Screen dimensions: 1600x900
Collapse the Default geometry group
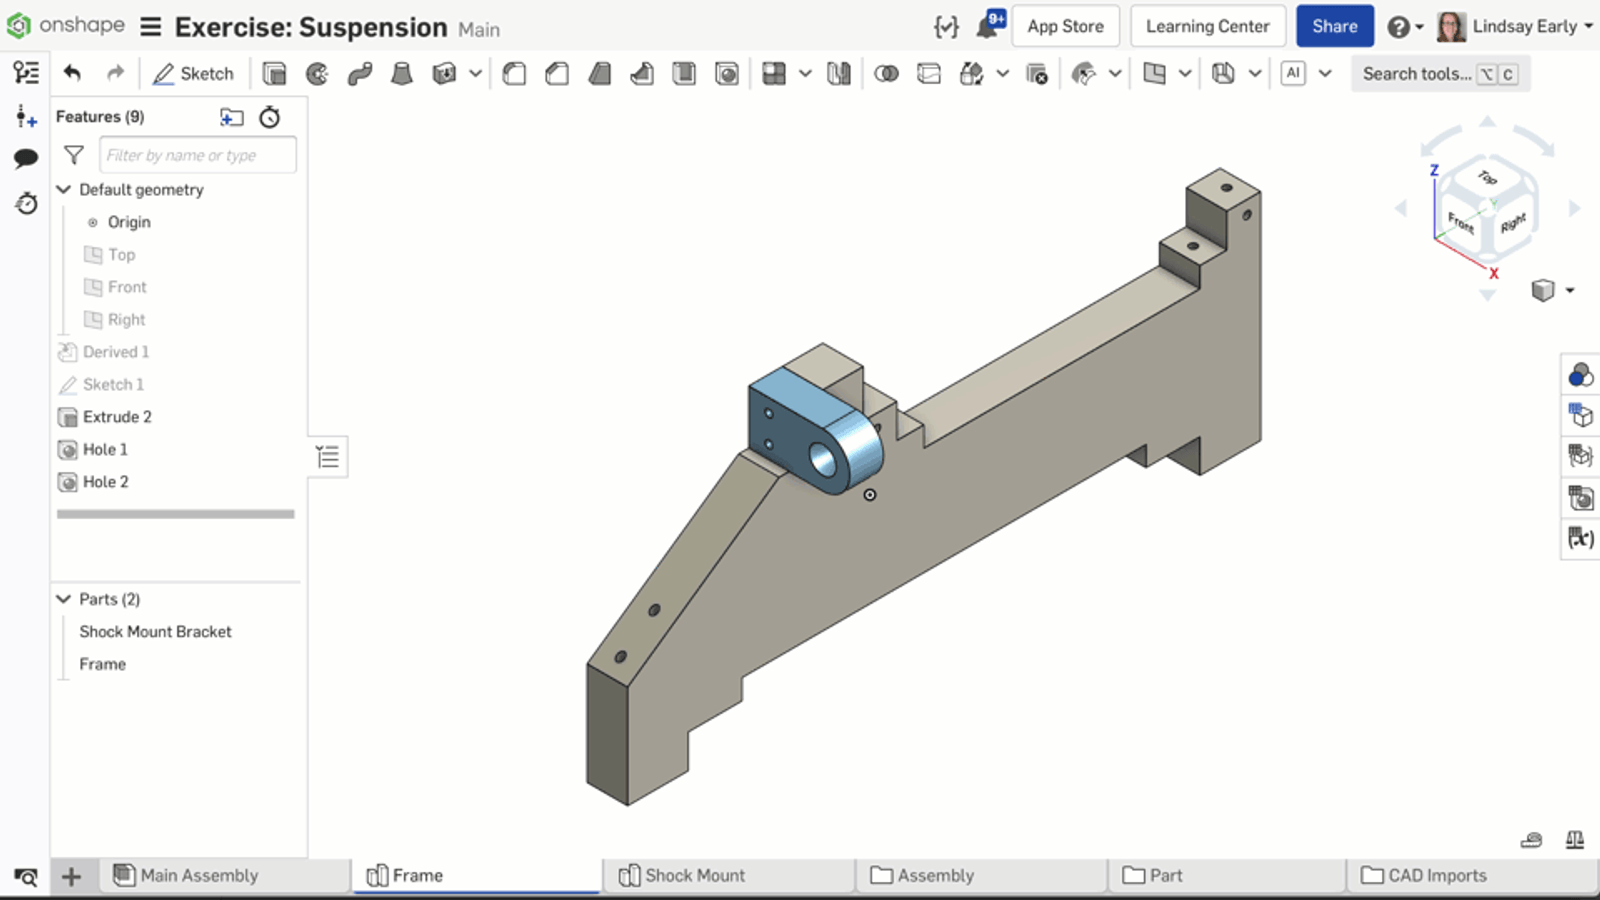point(63,190)
